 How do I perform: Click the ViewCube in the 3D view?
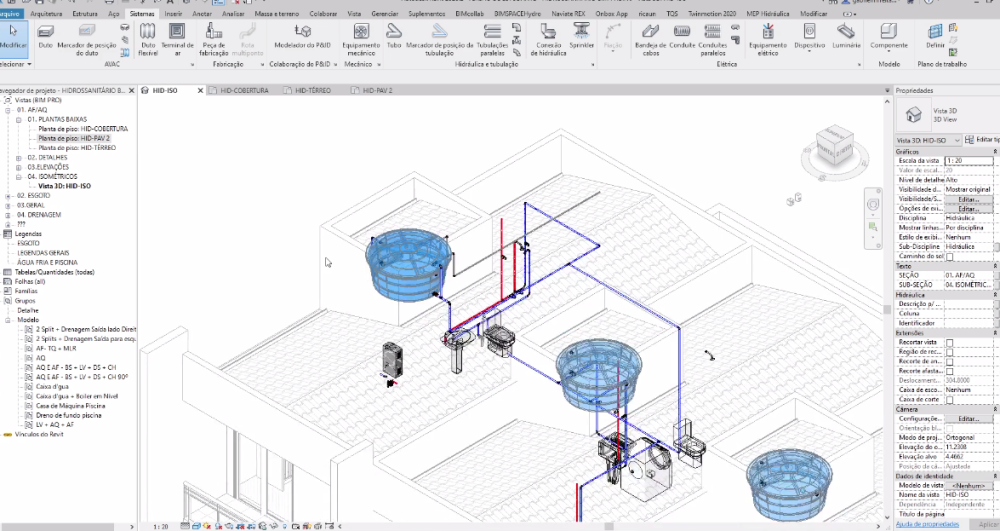point(834,146)
